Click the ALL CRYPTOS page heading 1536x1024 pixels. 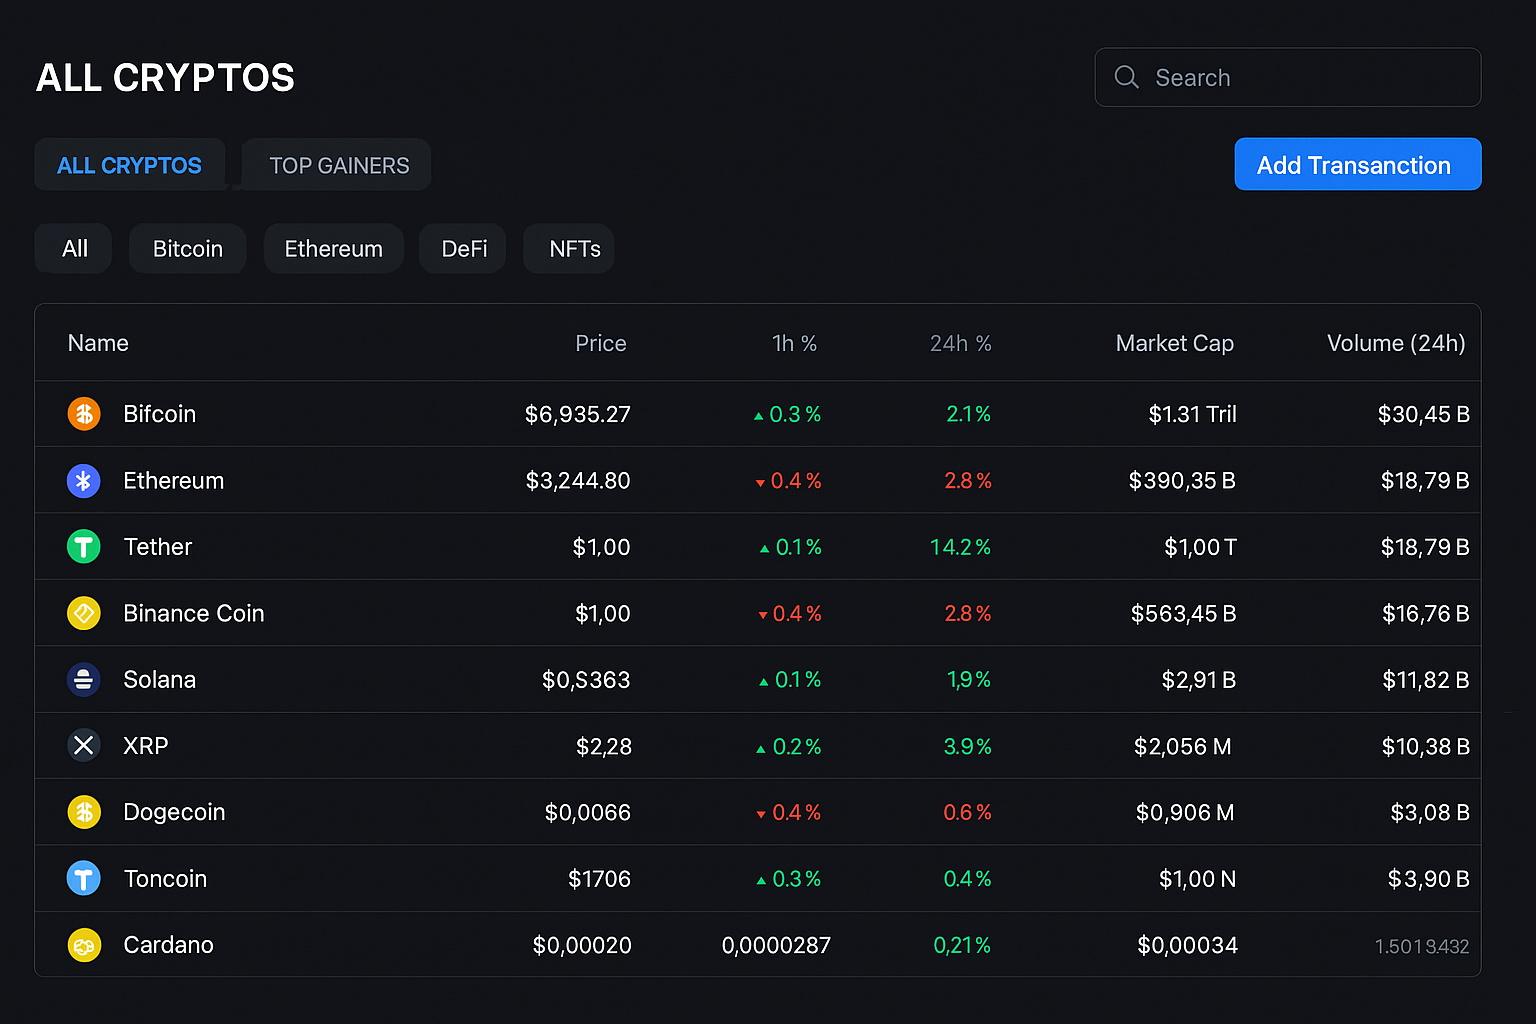[x=165, y=77]
